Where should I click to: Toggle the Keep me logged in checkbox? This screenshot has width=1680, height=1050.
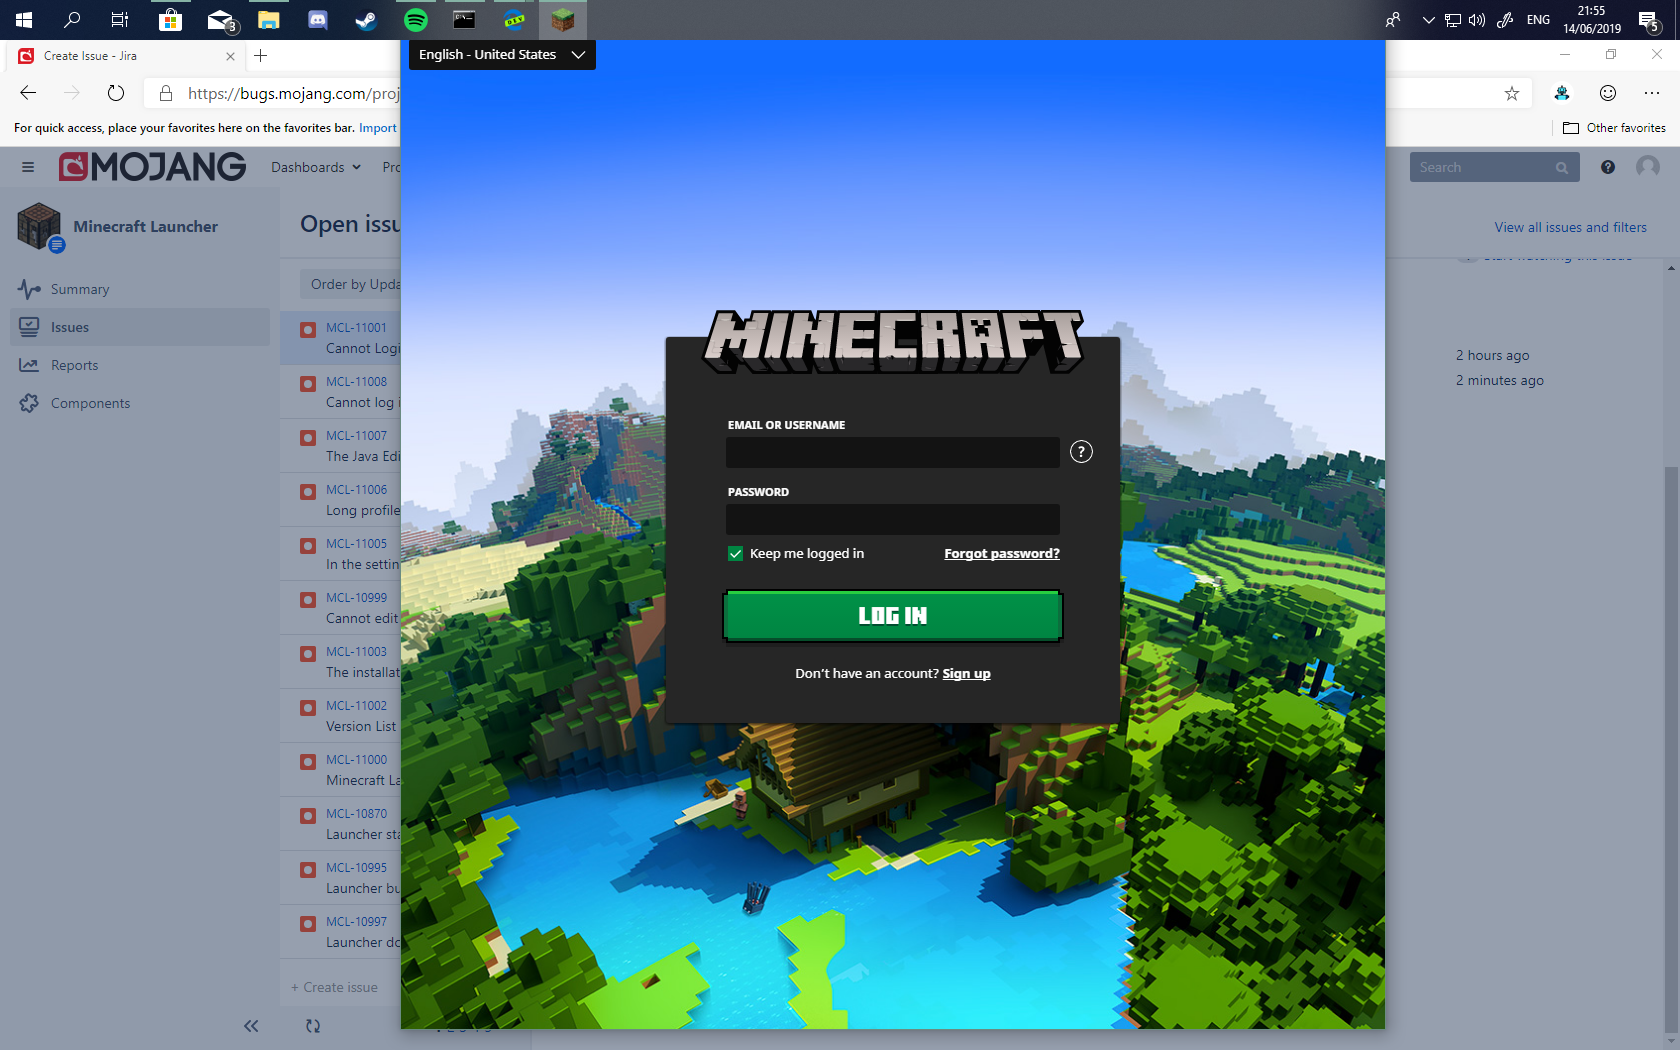[x=736, y=554]
